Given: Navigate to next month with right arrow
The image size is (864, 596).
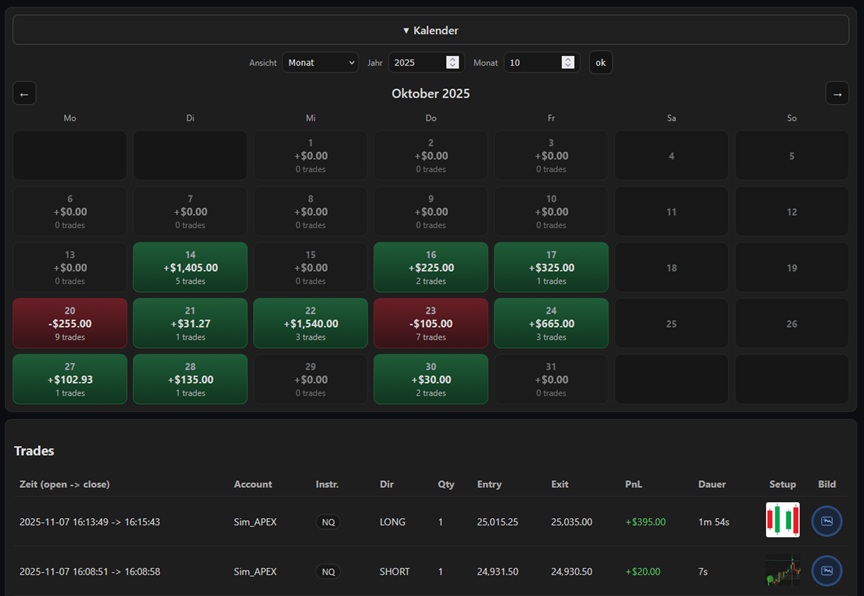Looking at the screenshot, I should [837, 93].
